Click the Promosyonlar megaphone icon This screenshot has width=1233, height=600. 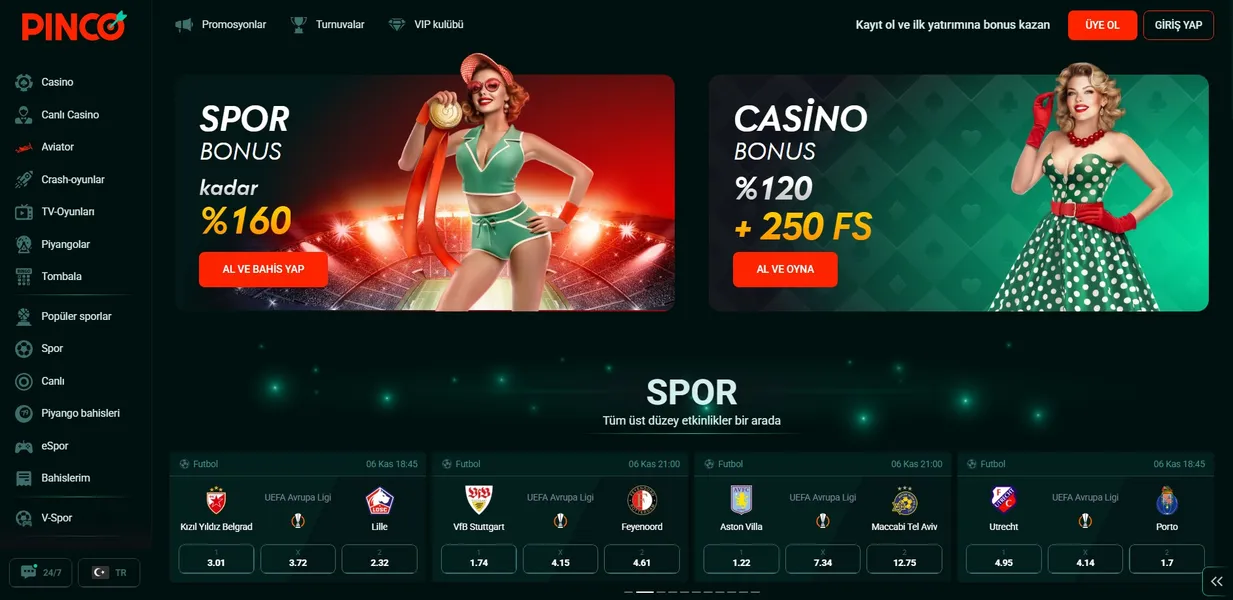[184, 24]
